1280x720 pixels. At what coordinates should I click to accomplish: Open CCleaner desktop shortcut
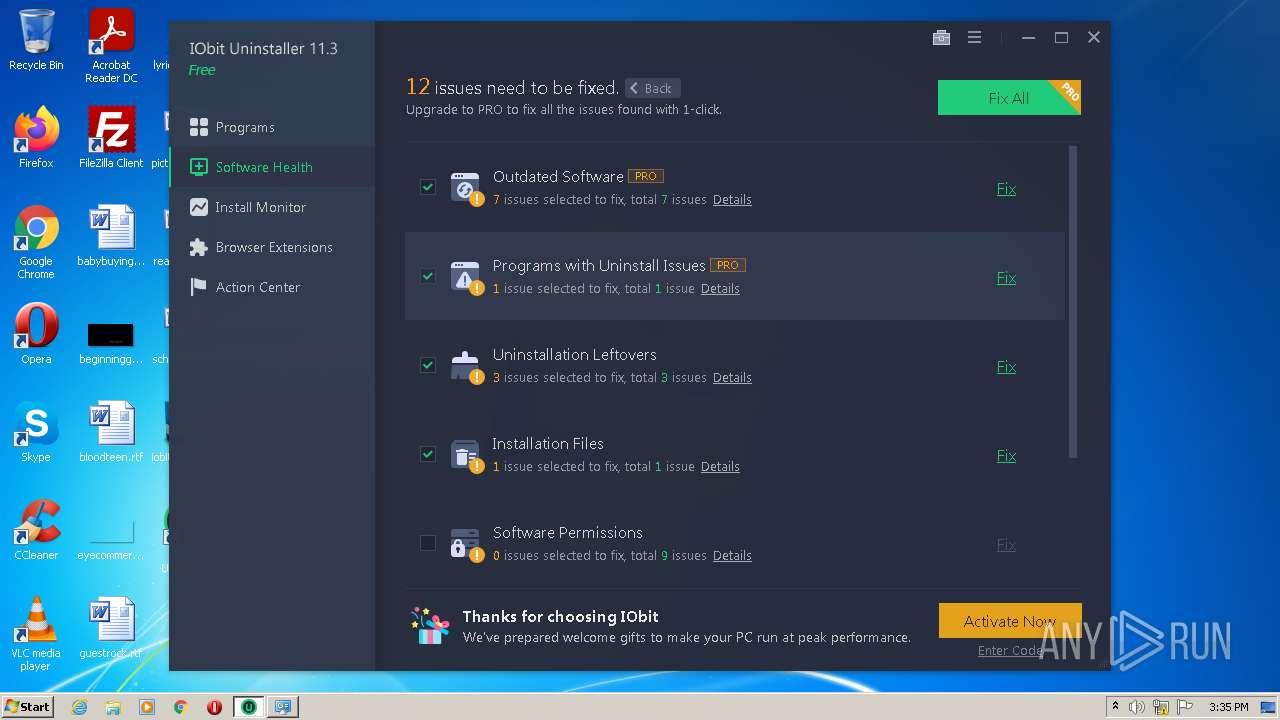click(36, 530)
